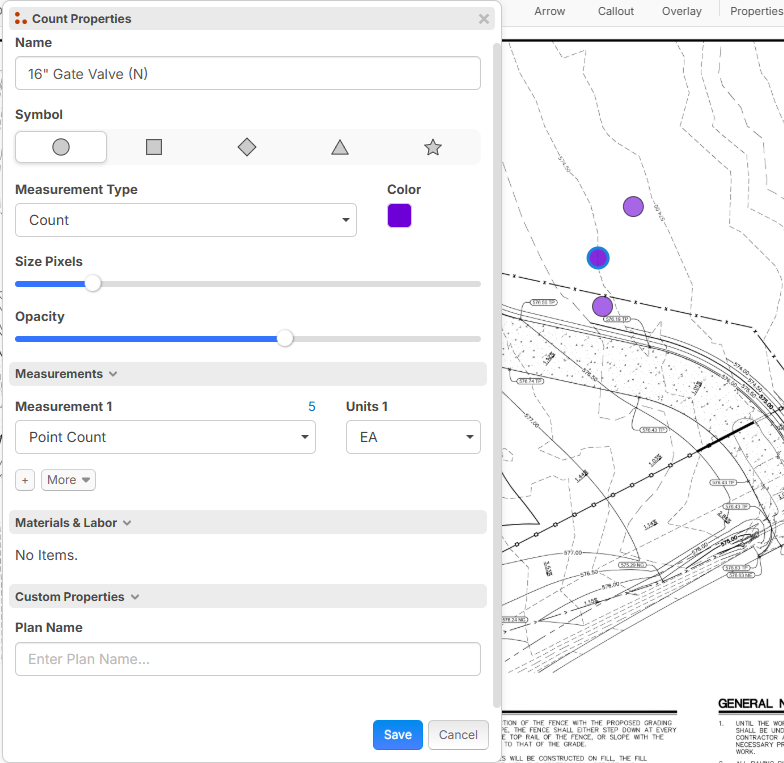Select the highlighted purple count marker on plan
The height and width of the screenshot is (763, 784).
[598, 258]
